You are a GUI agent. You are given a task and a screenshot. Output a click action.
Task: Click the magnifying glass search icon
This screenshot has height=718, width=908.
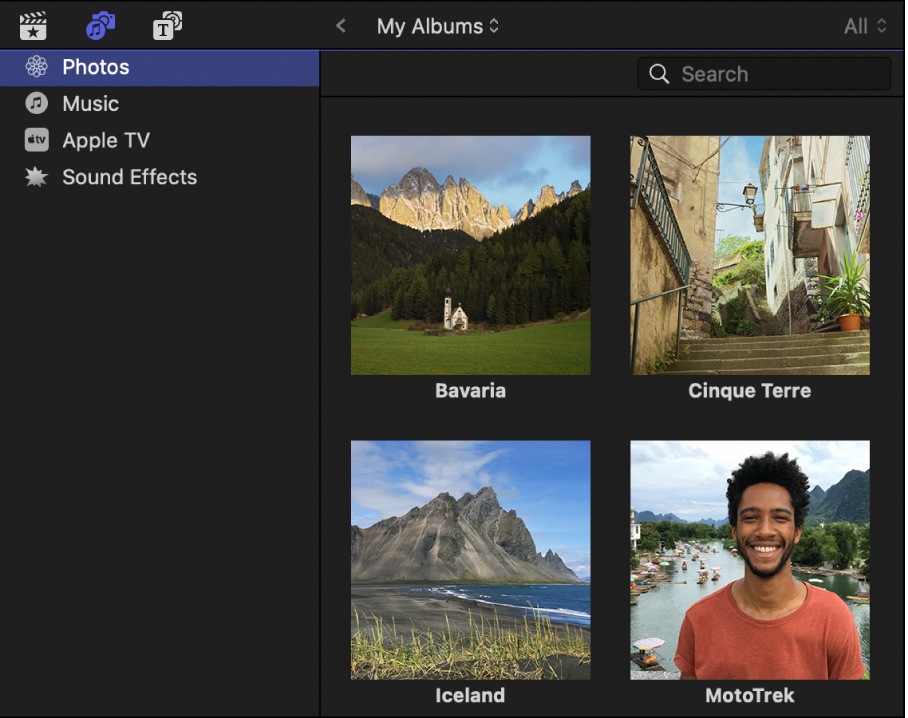point(659,73)
